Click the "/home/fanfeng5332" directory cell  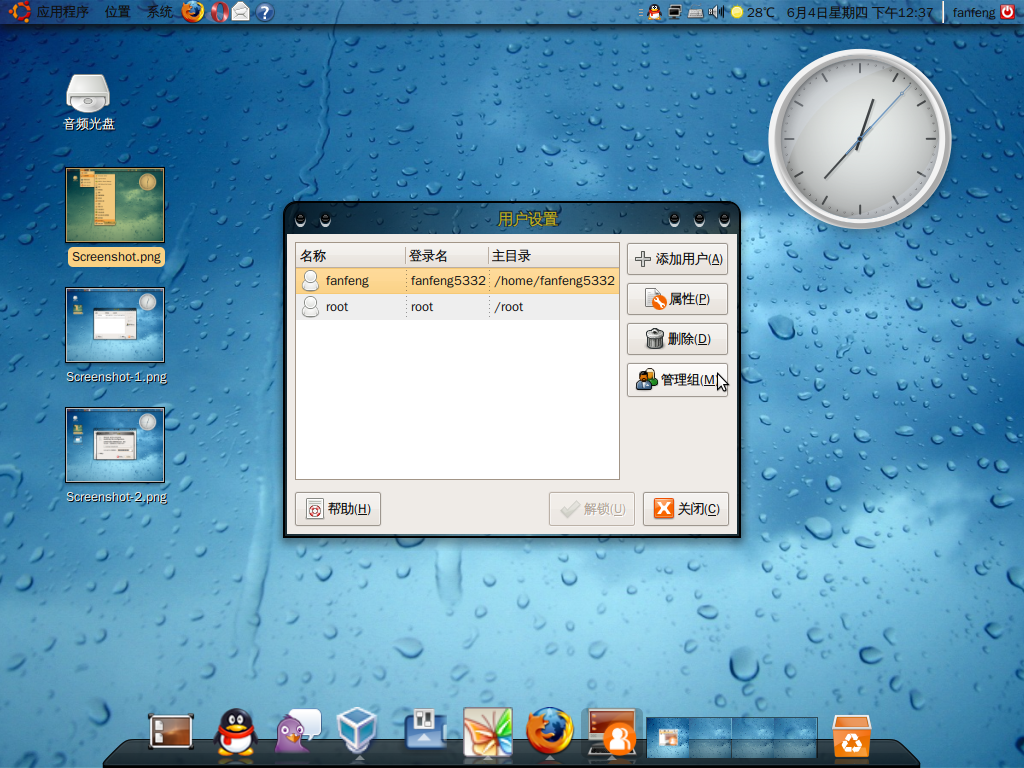pyautogui.click(x=554, y=281)
